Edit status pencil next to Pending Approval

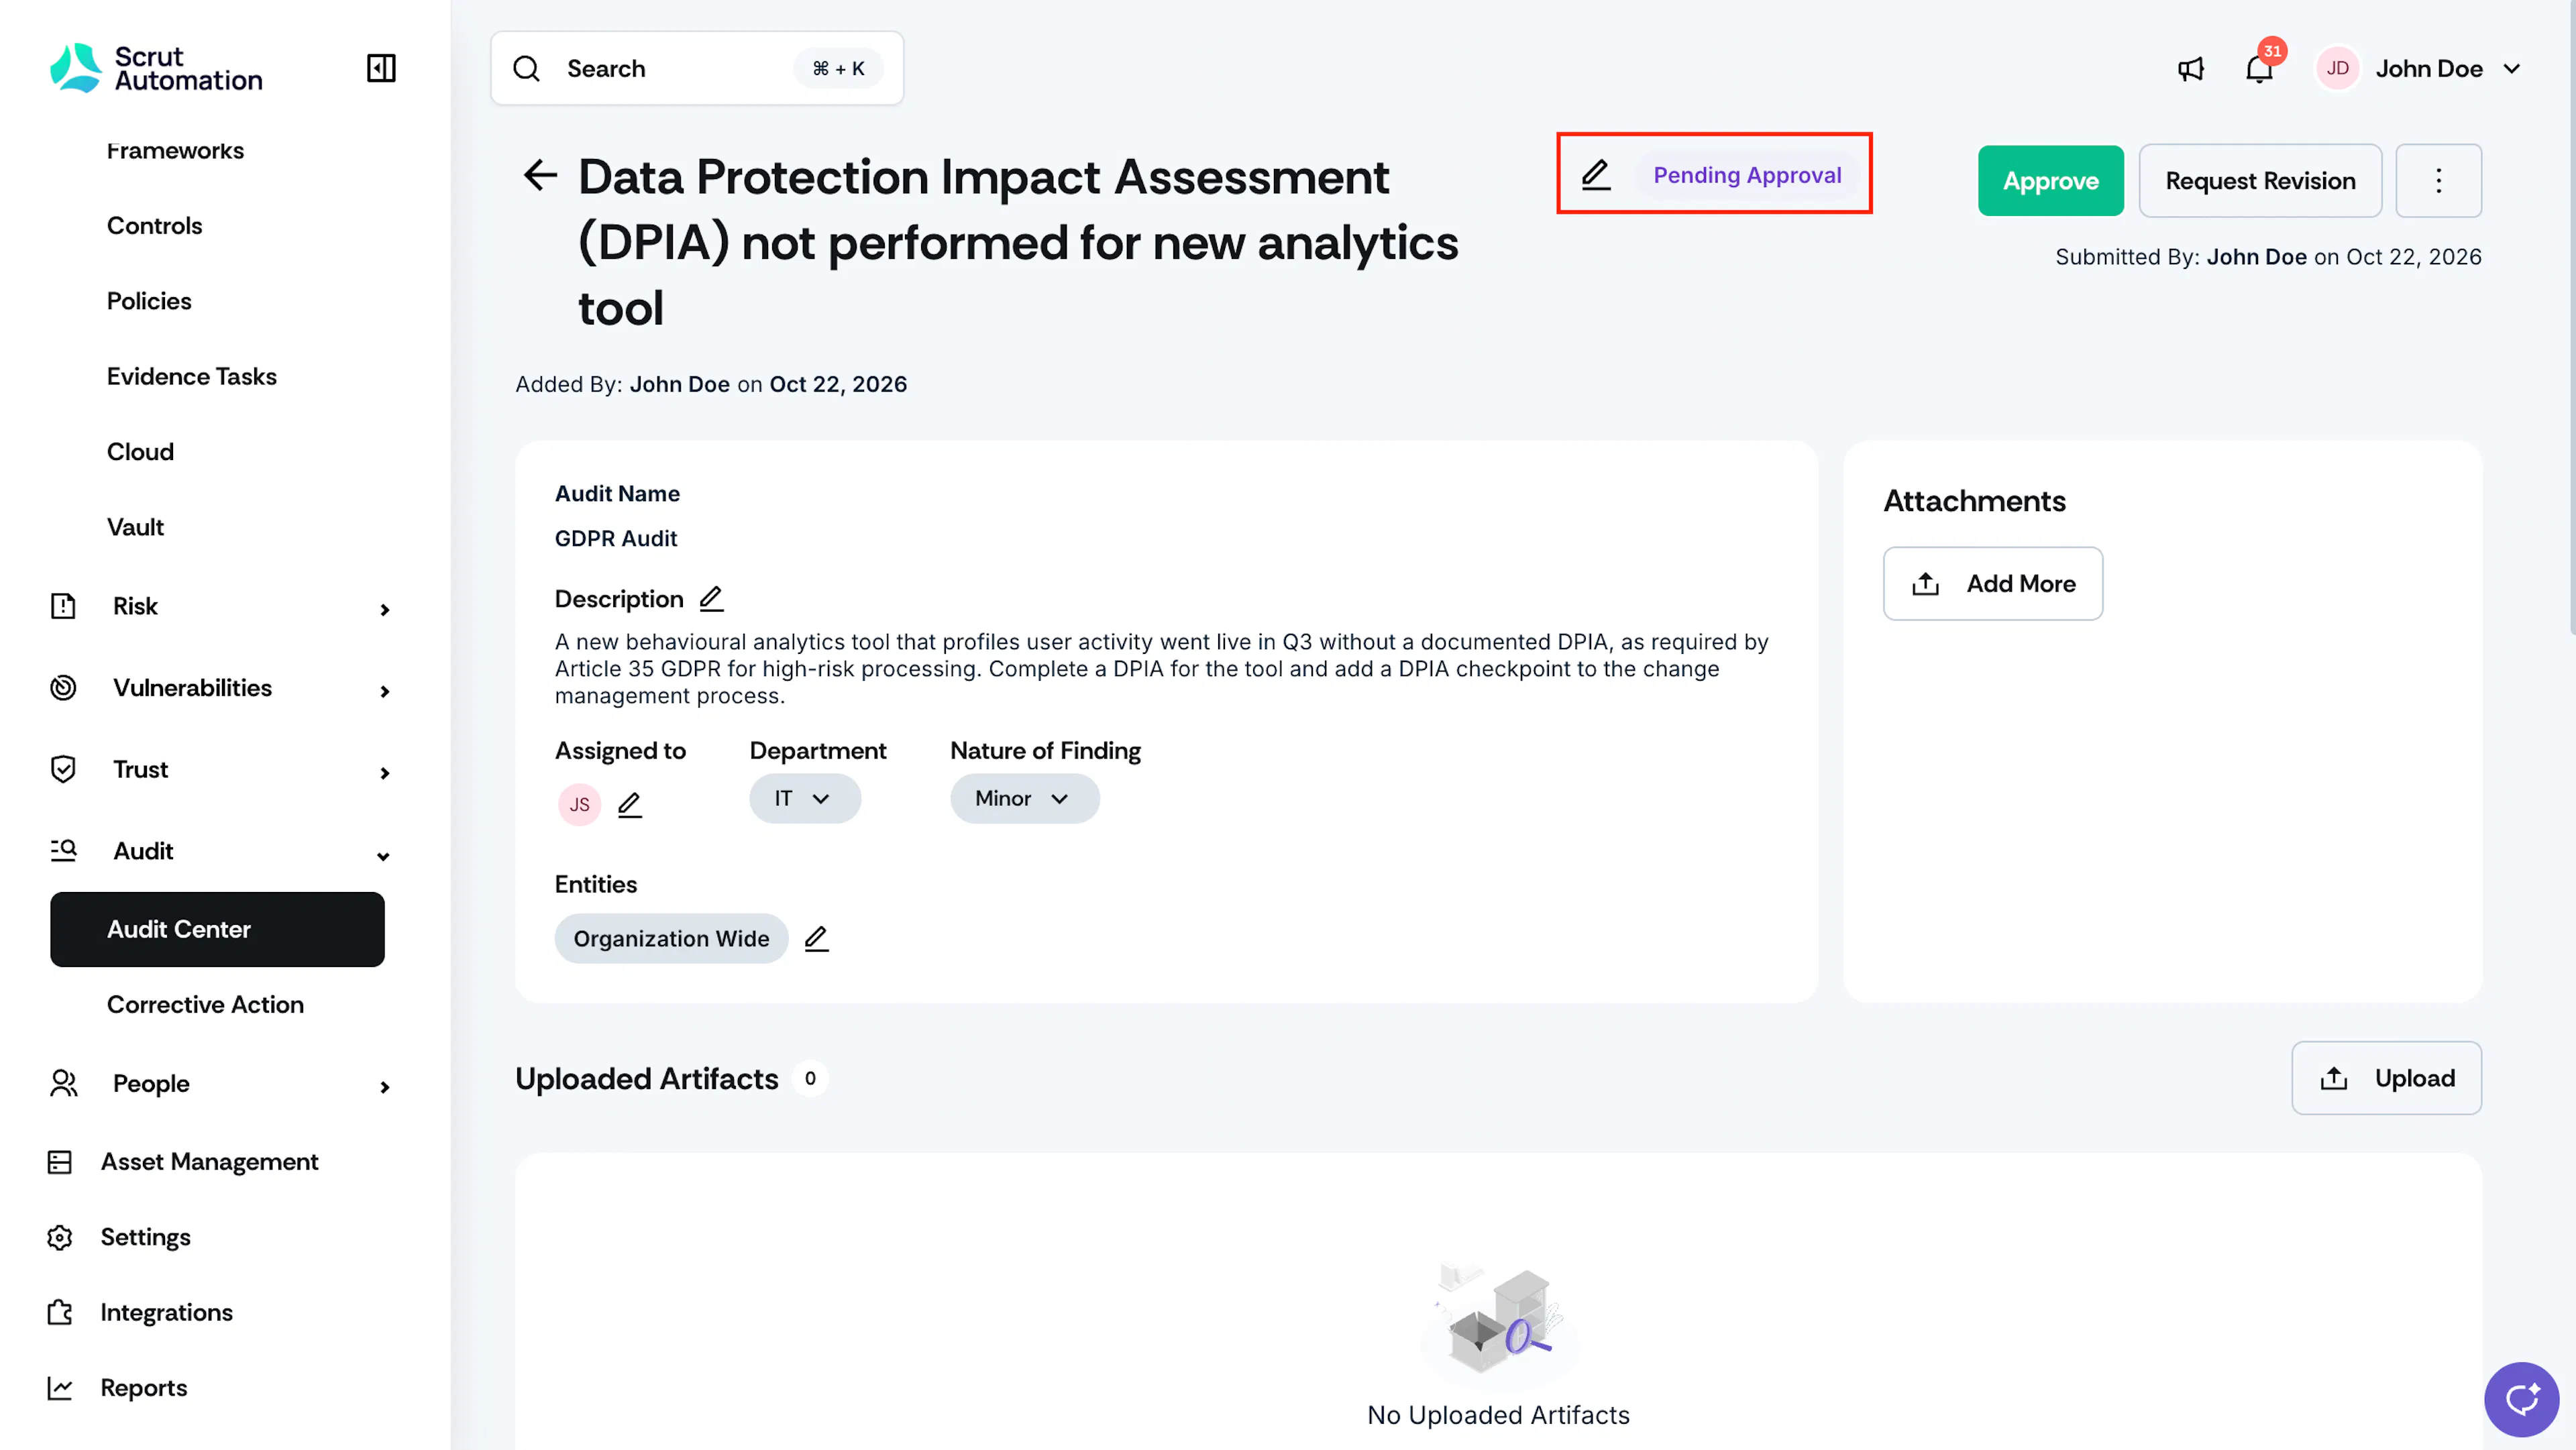1596,175
